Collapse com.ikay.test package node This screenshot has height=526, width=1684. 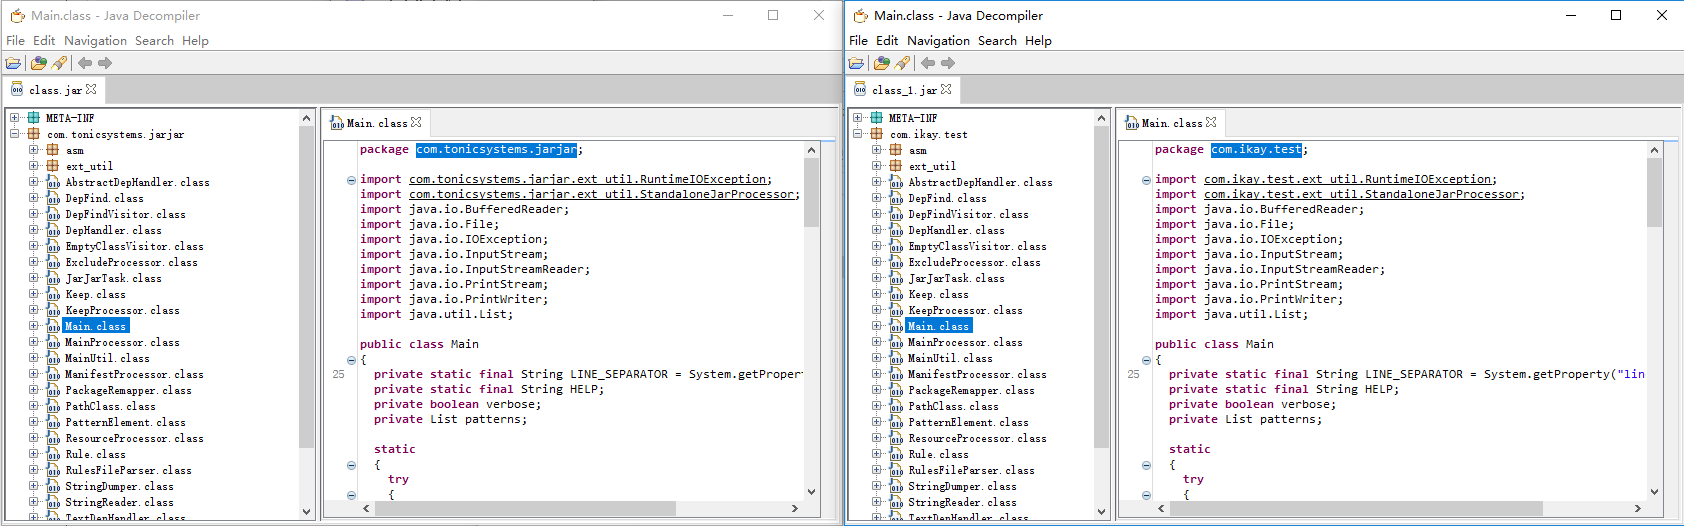click(x=858, y=134)
